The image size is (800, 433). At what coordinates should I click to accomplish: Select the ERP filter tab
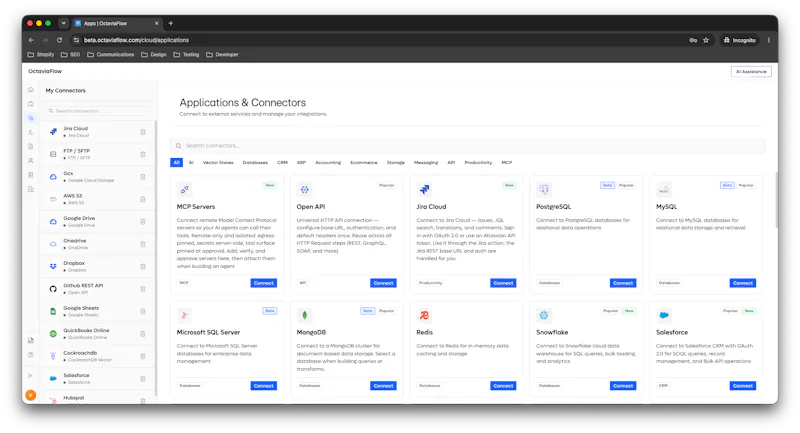[302, 163]
